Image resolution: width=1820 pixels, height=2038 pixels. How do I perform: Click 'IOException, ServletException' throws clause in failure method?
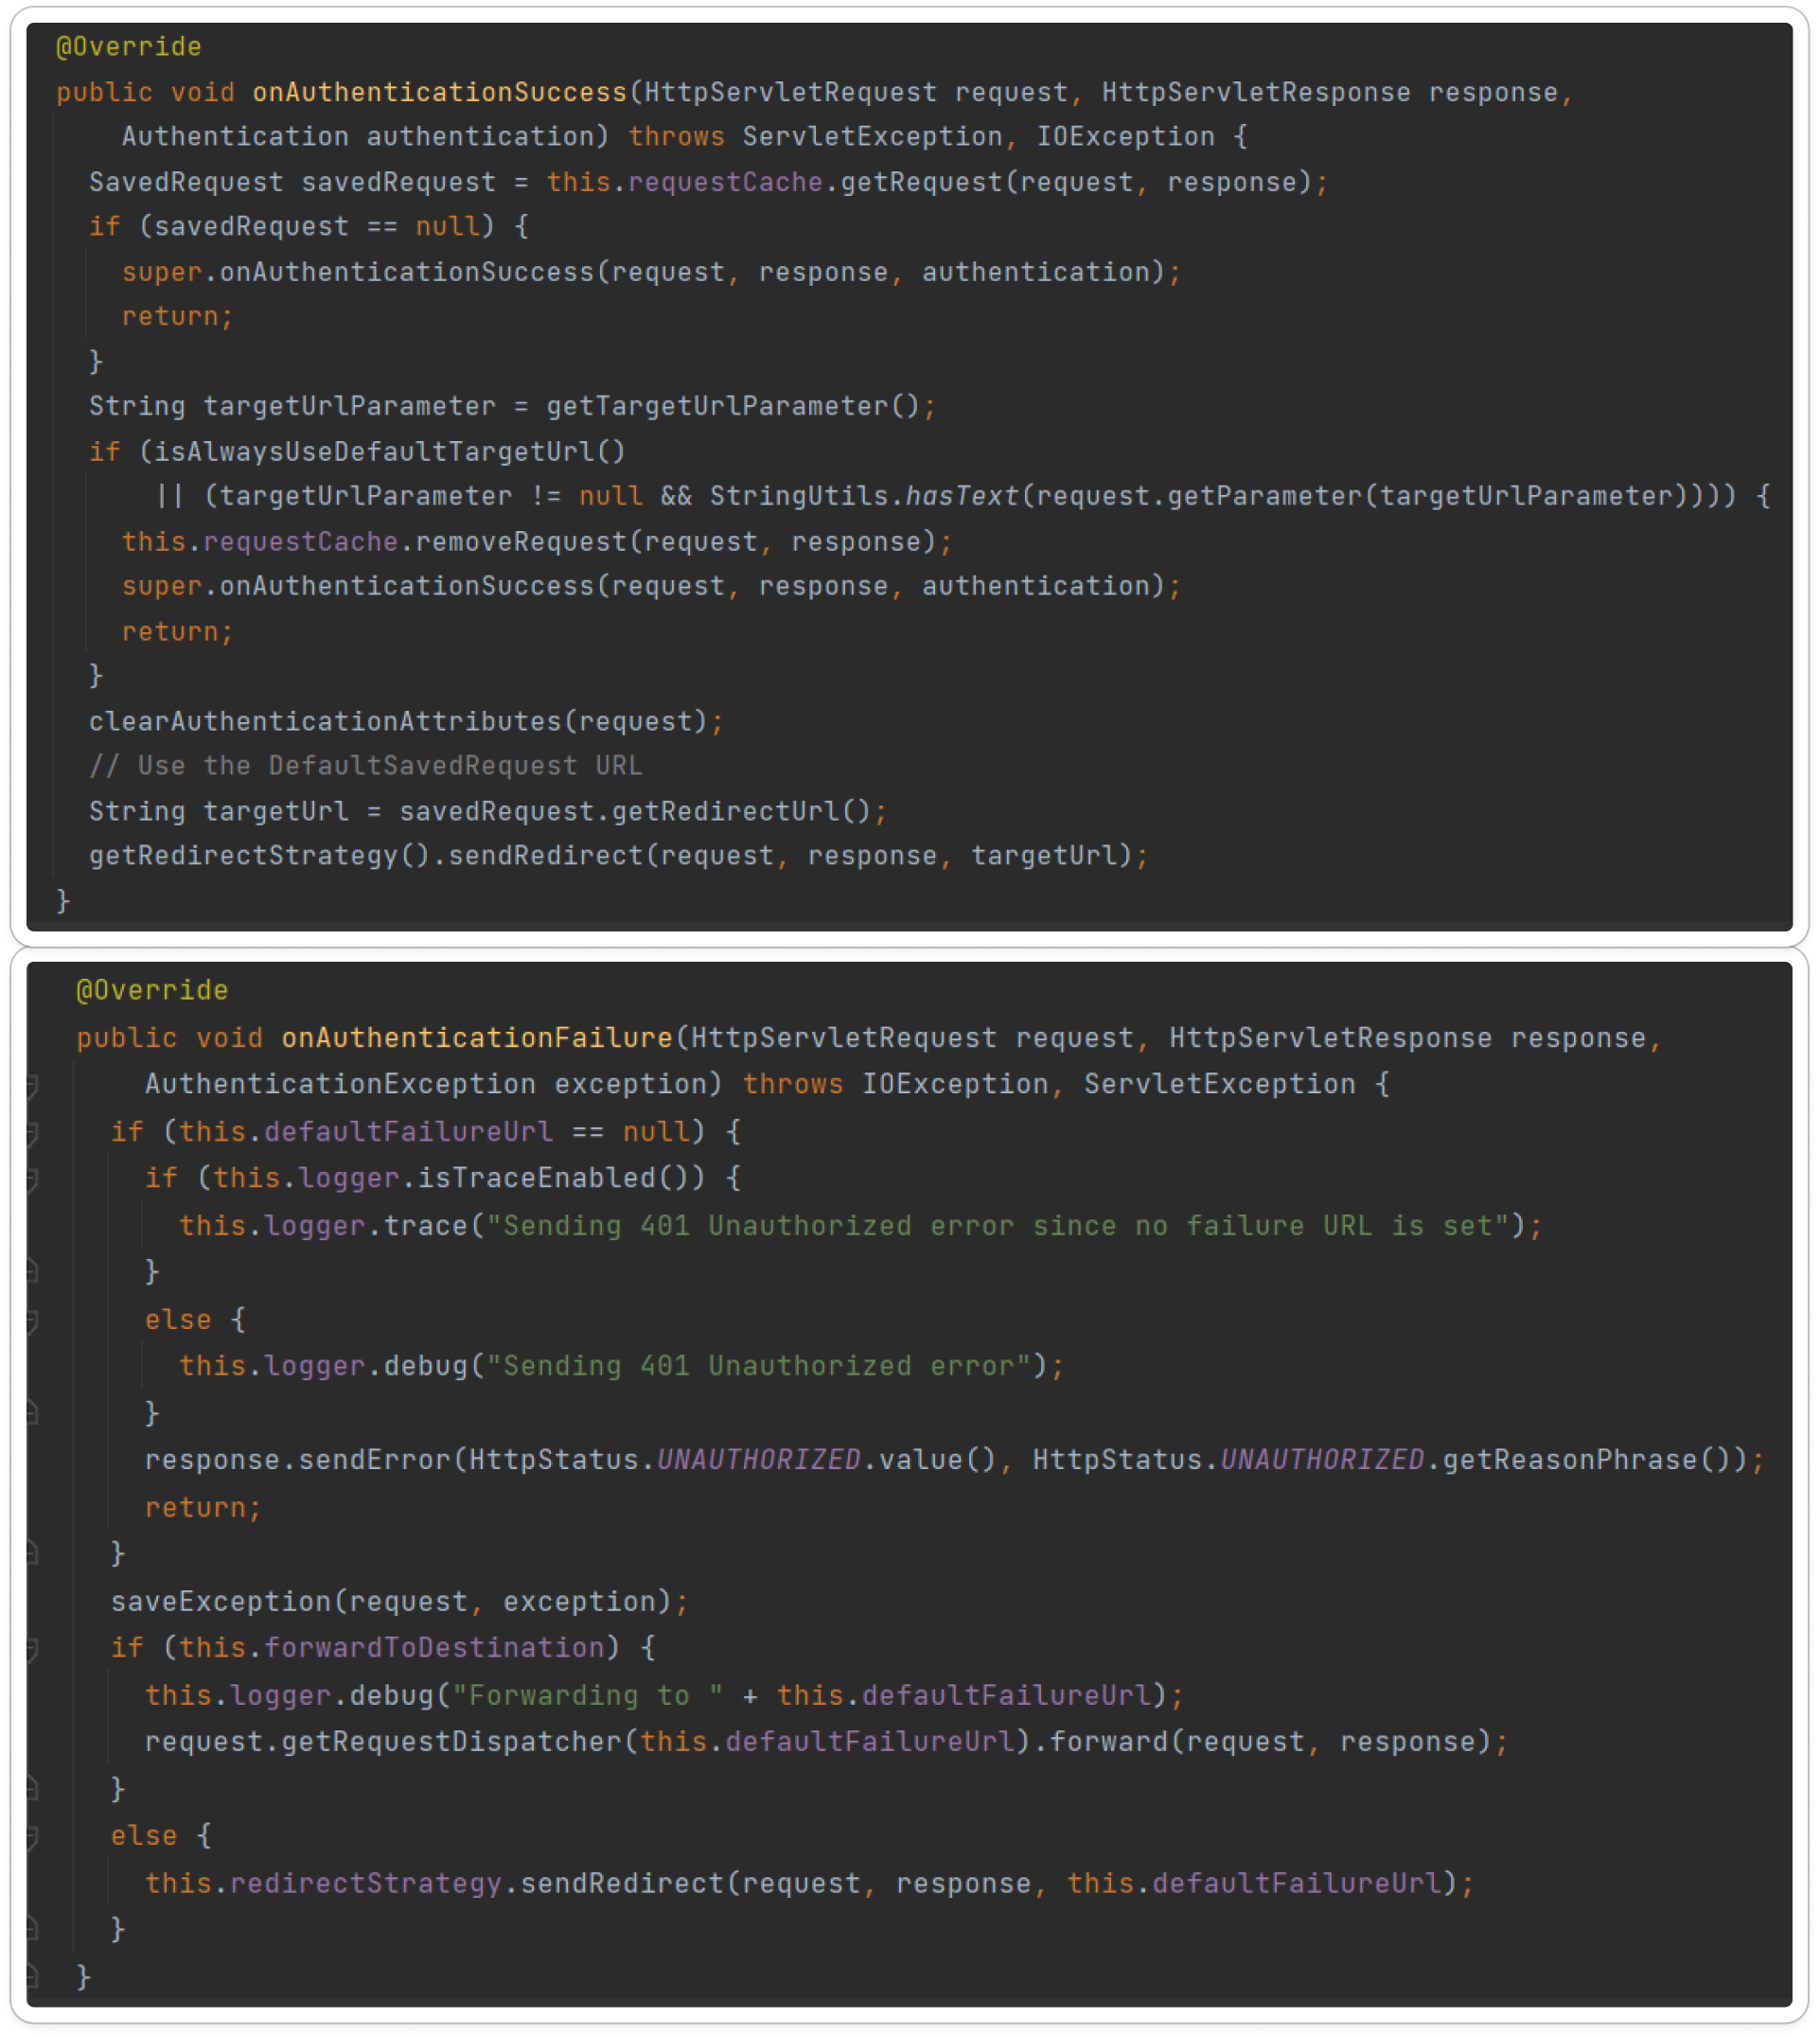[1109, 1085]
